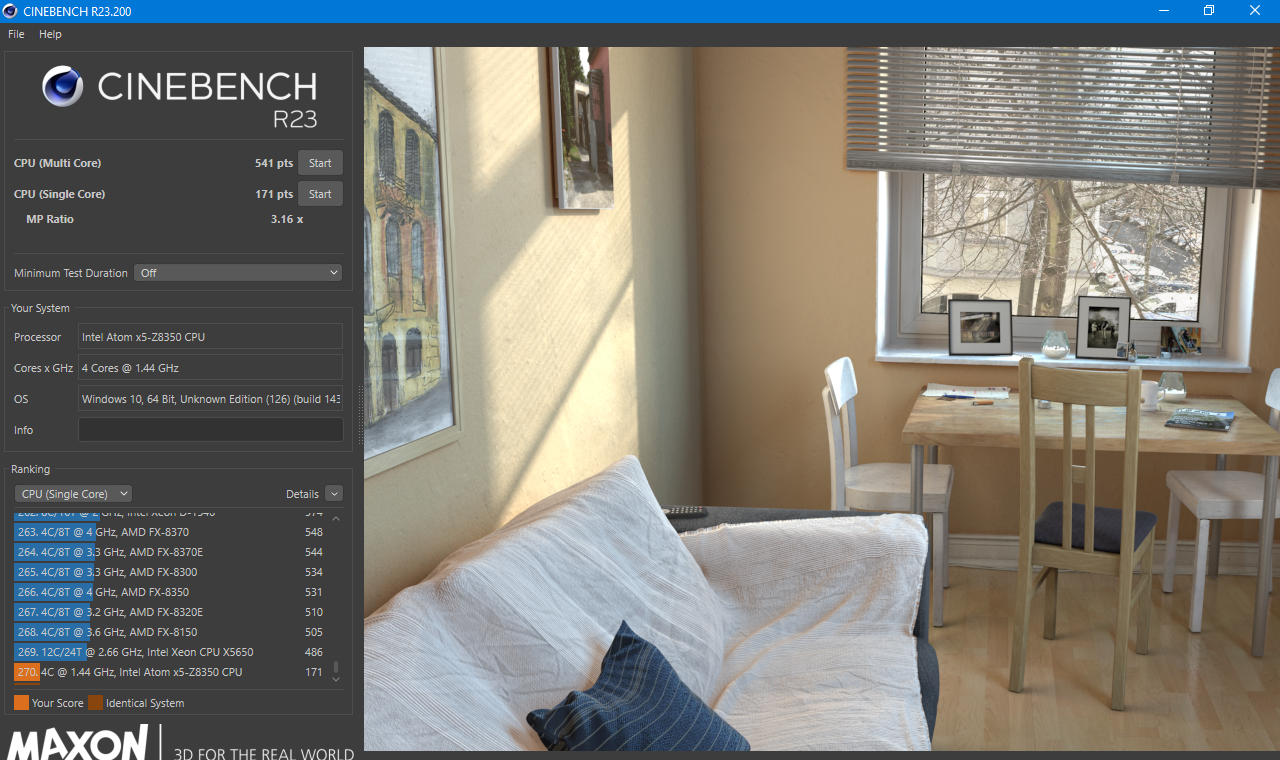The width and height of the screenshot is (1280, 760).
Task: Click the ranking list scrollbar thumb
Action: 336,667
